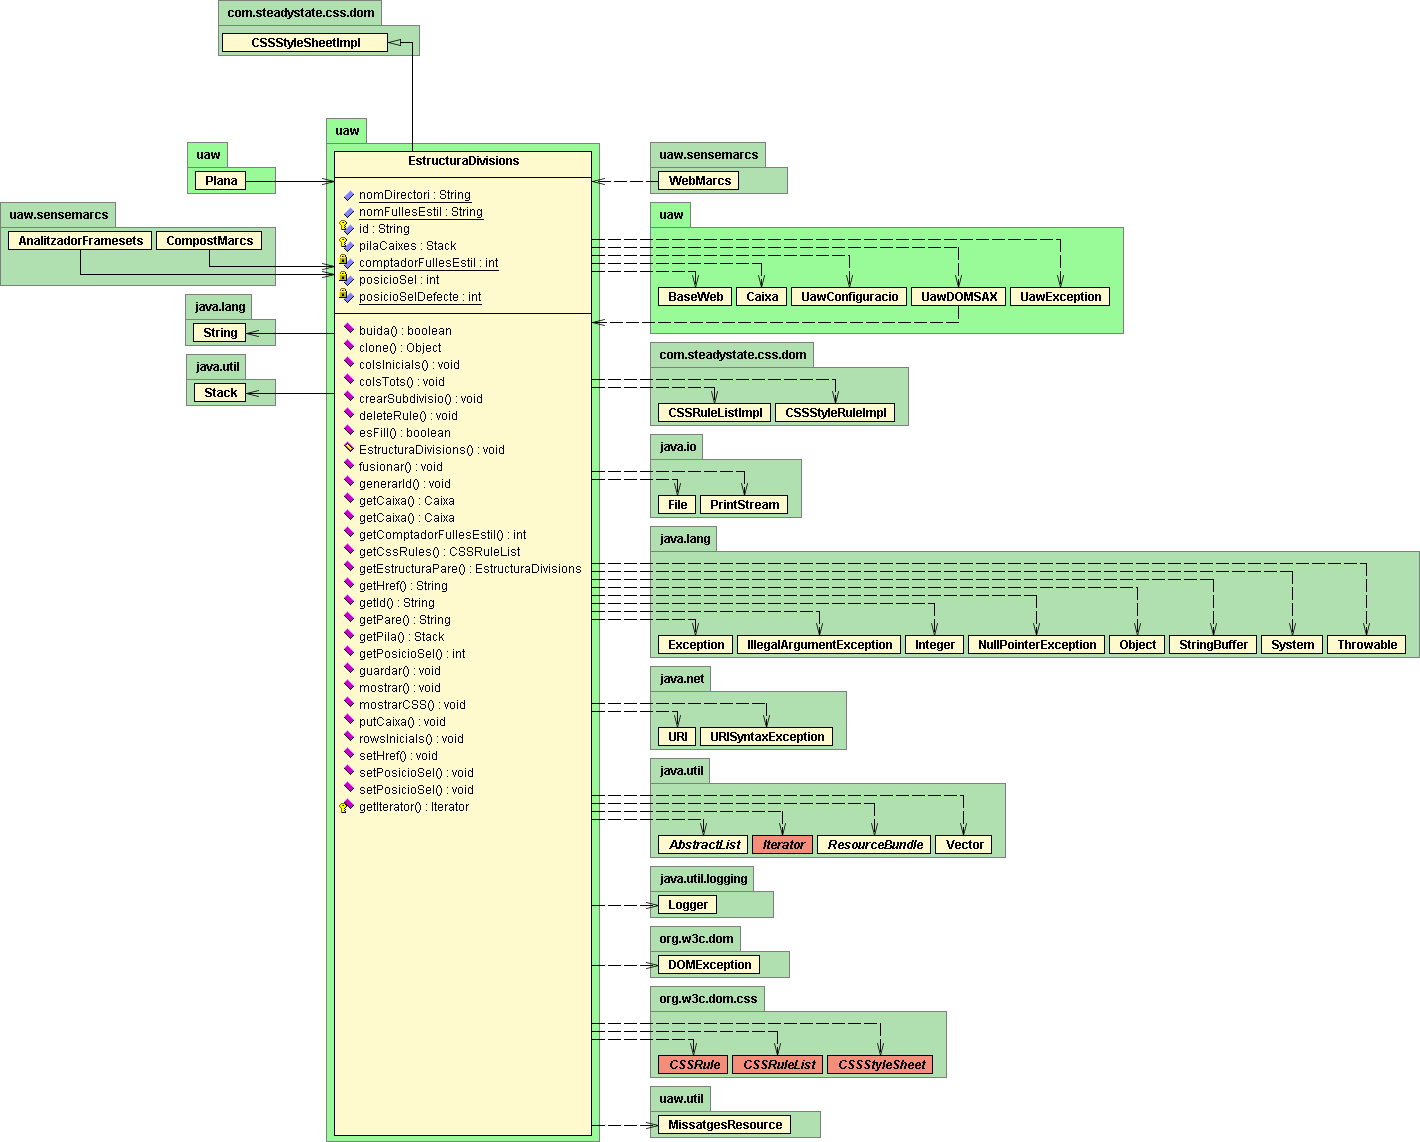Click the key icon next to pilaCaixes
The image size is (1420, 1142).
click(x=346, y=245)
